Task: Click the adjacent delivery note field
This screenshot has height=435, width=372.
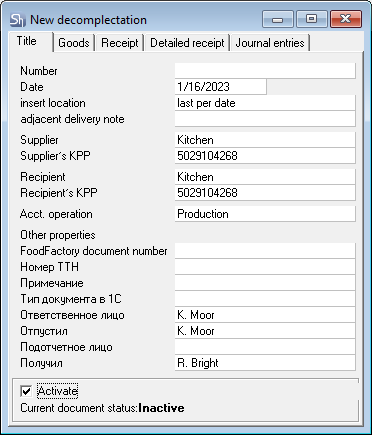Action: point(265,119)
